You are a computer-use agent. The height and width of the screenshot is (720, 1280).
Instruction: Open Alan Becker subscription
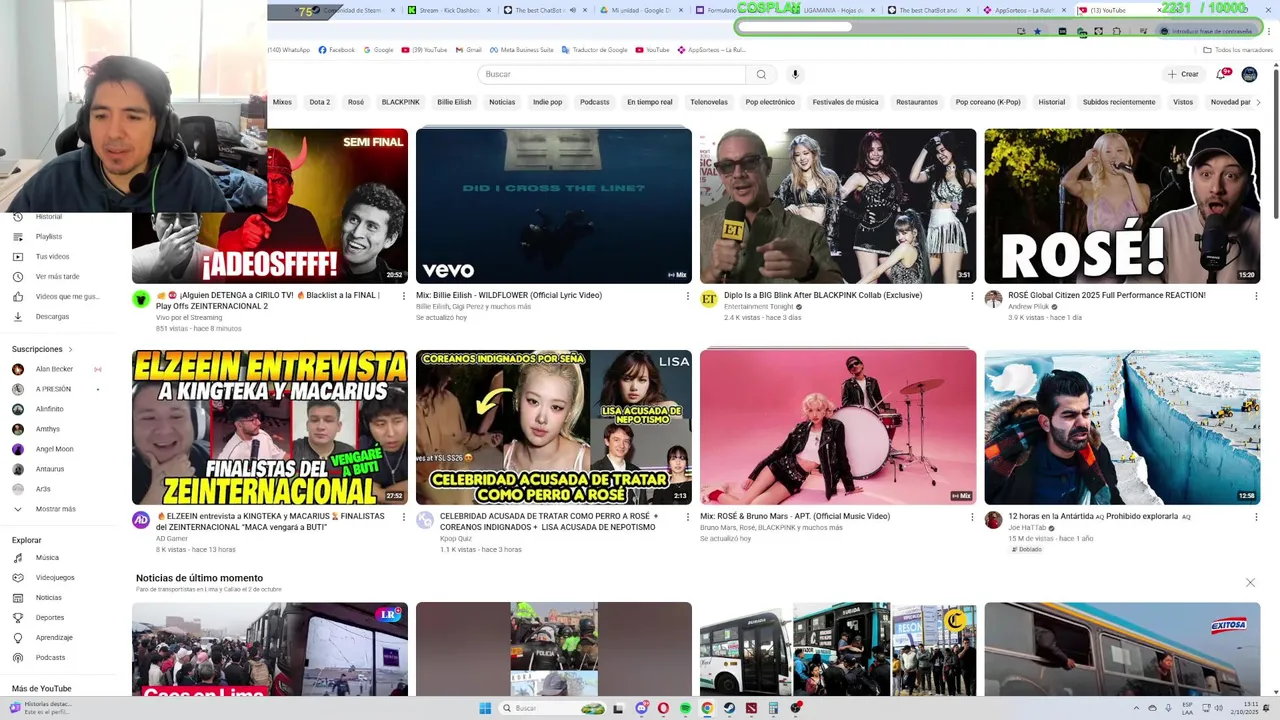coord(55,369)
